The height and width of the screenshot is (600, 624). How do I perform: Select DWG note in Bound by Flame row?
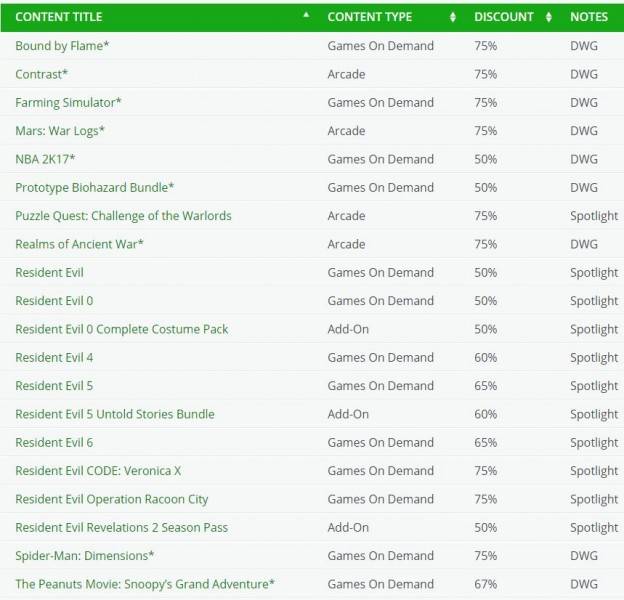pyautogui.click(x=584, y=46)
